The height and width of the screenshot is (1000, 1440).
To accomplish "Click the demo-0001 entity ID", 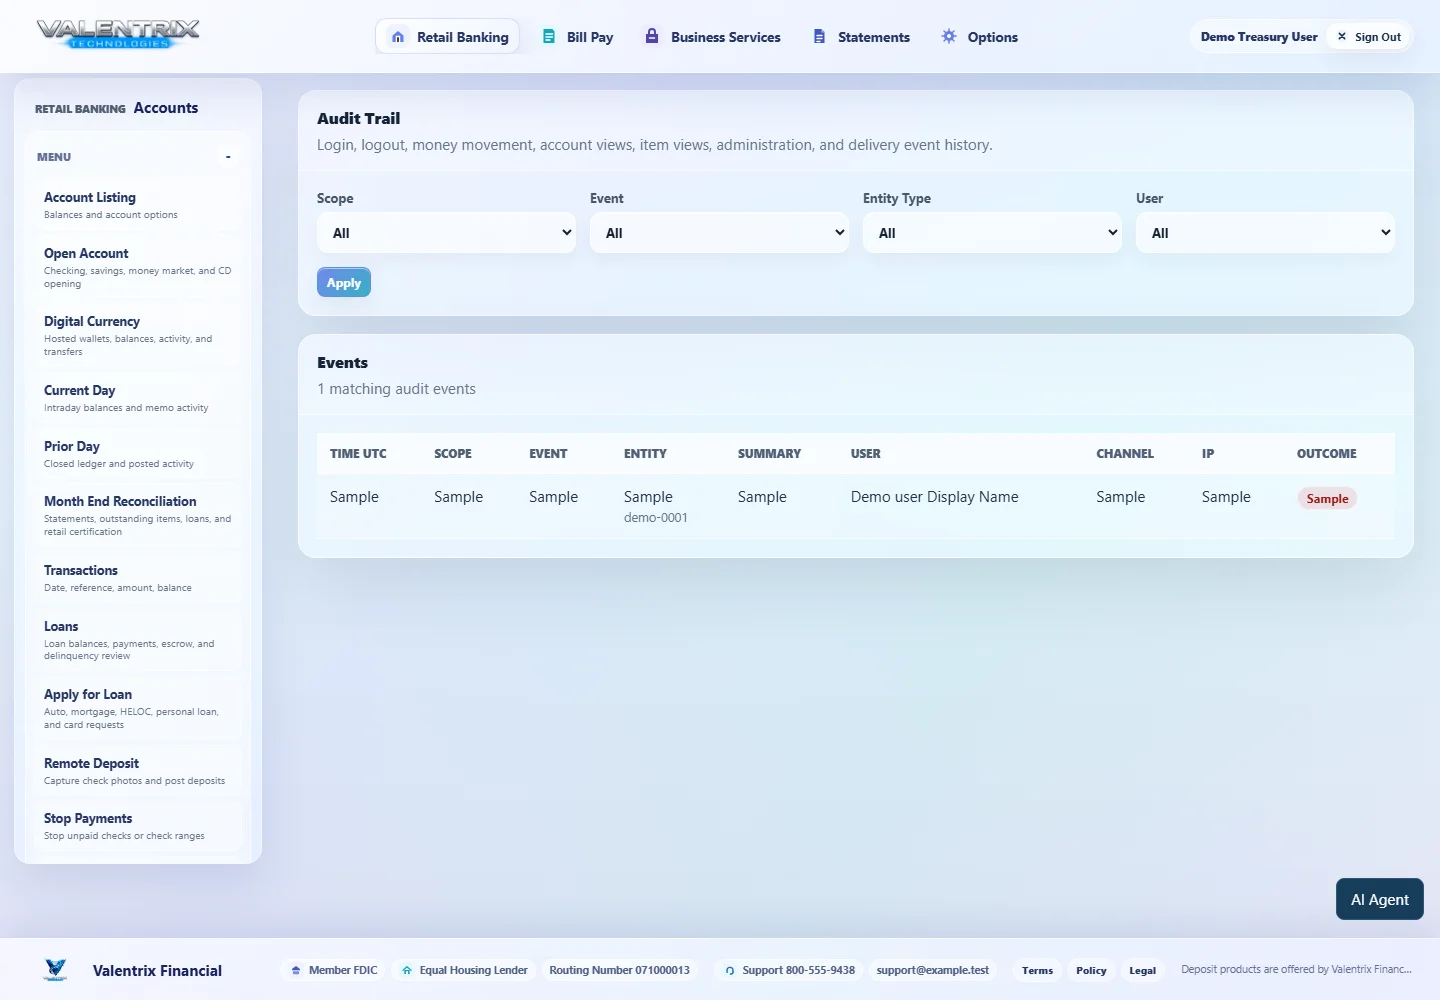I will (x=656, y=518).
